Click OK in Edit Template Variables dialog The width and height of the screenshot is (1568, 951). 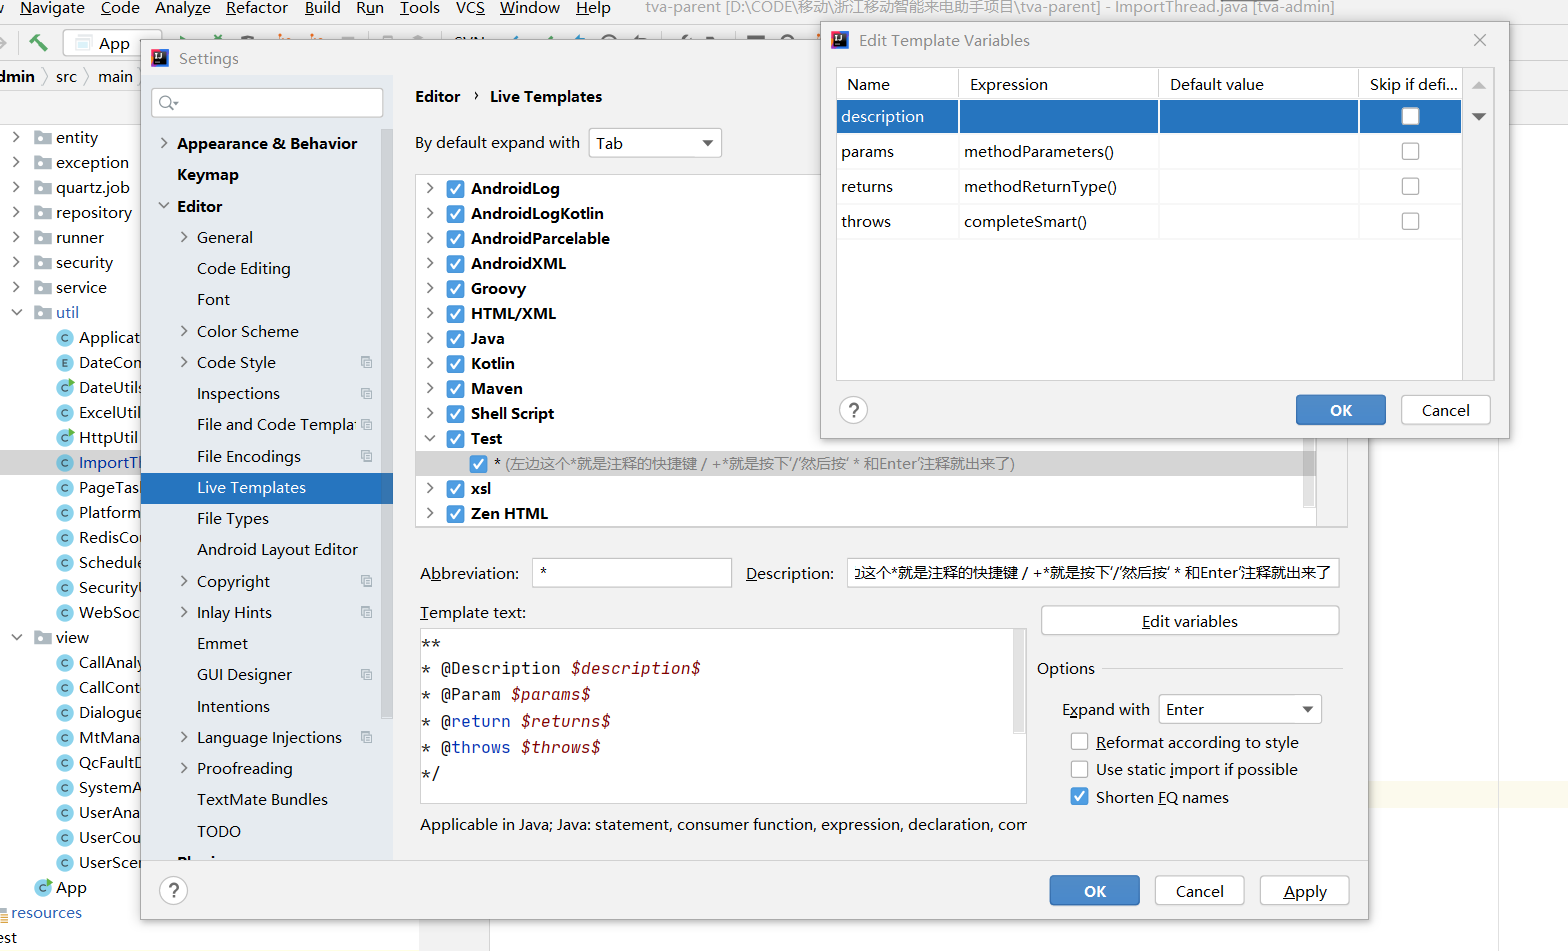[x=1341, y=410]
